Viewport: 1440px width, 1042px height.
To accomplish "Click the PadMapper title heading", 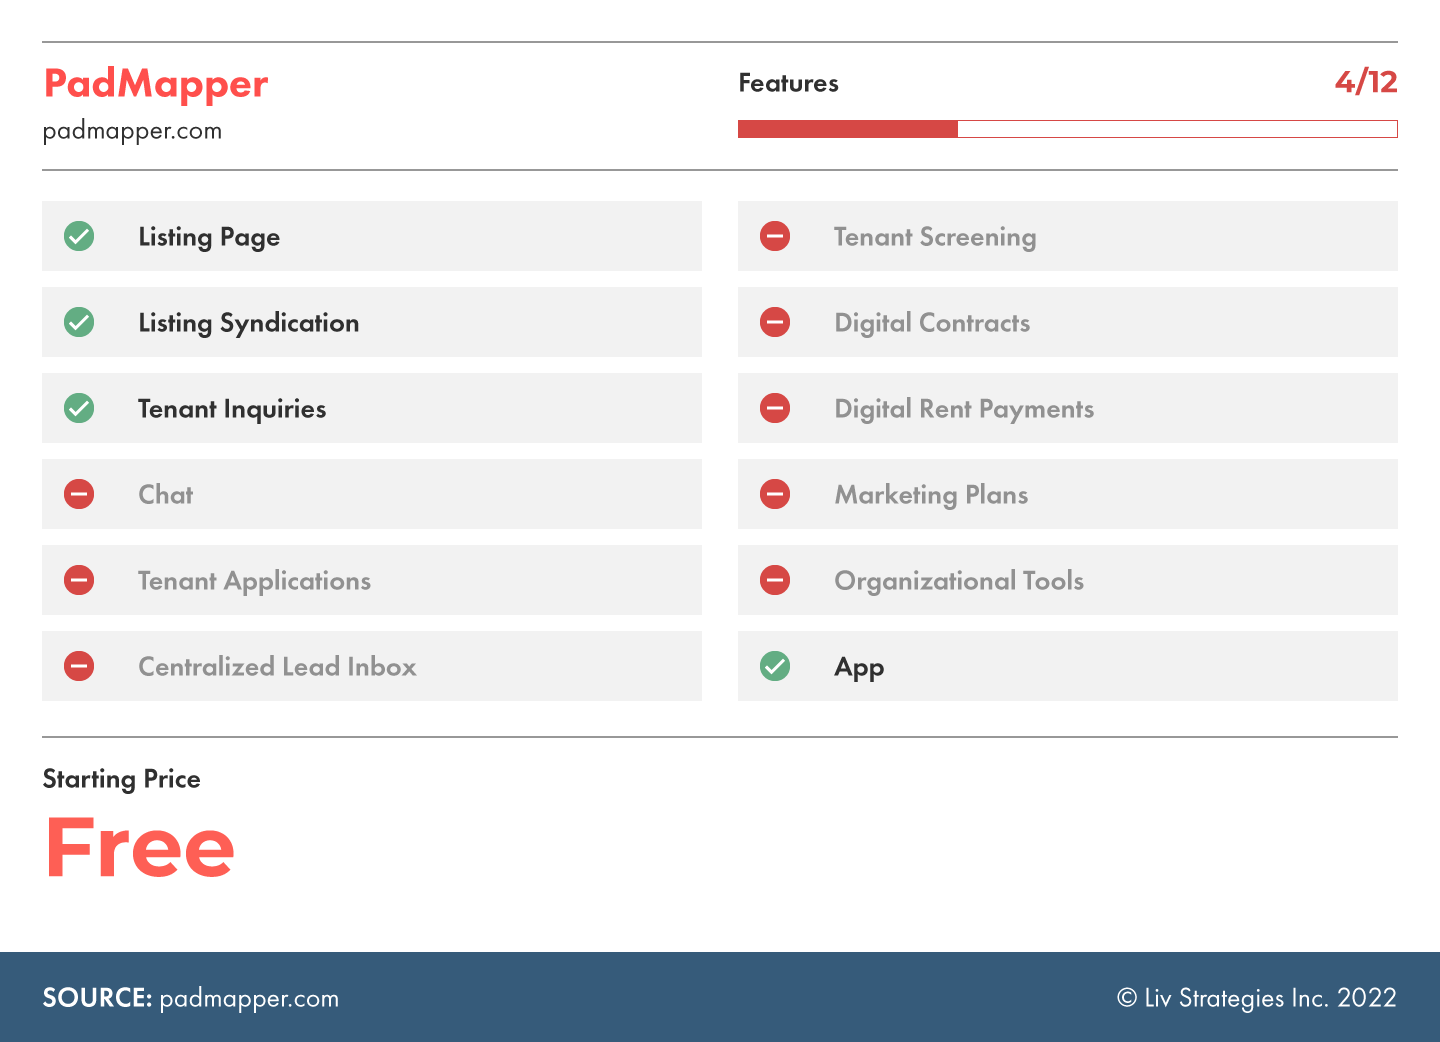I will click(x=156, y=84).
